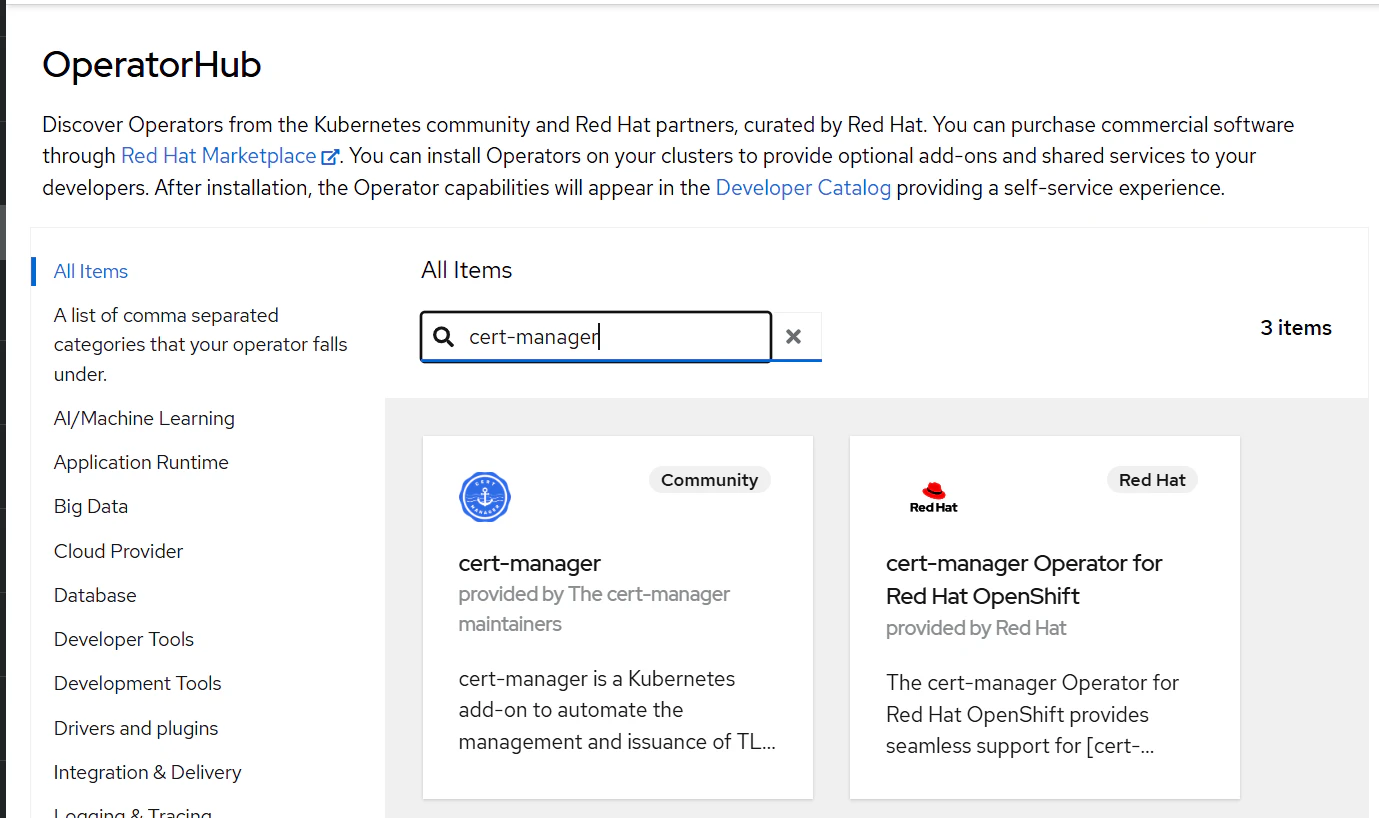Select the All Items category
The width and height of the screenshot is (1379, 818).
click(x=91, y=271)
